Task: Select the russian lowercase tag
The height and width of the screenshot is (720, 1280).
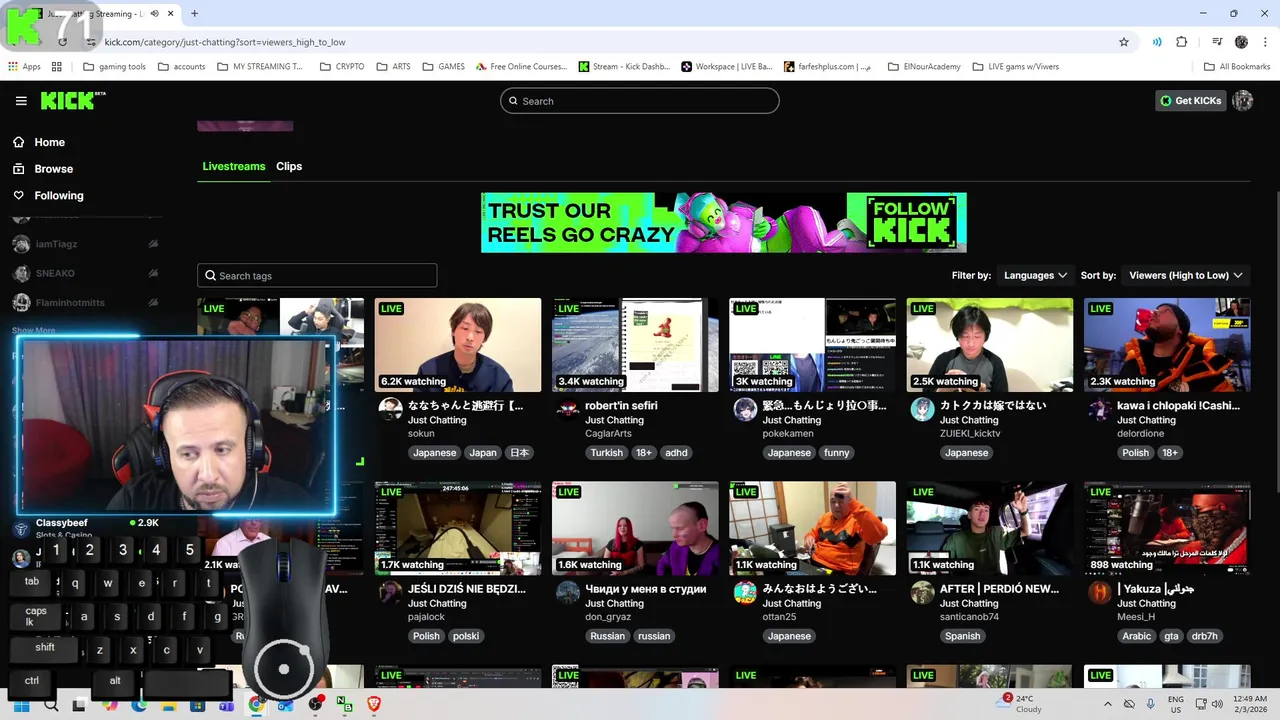Action: pyautogui.click(x=654, y=636)
